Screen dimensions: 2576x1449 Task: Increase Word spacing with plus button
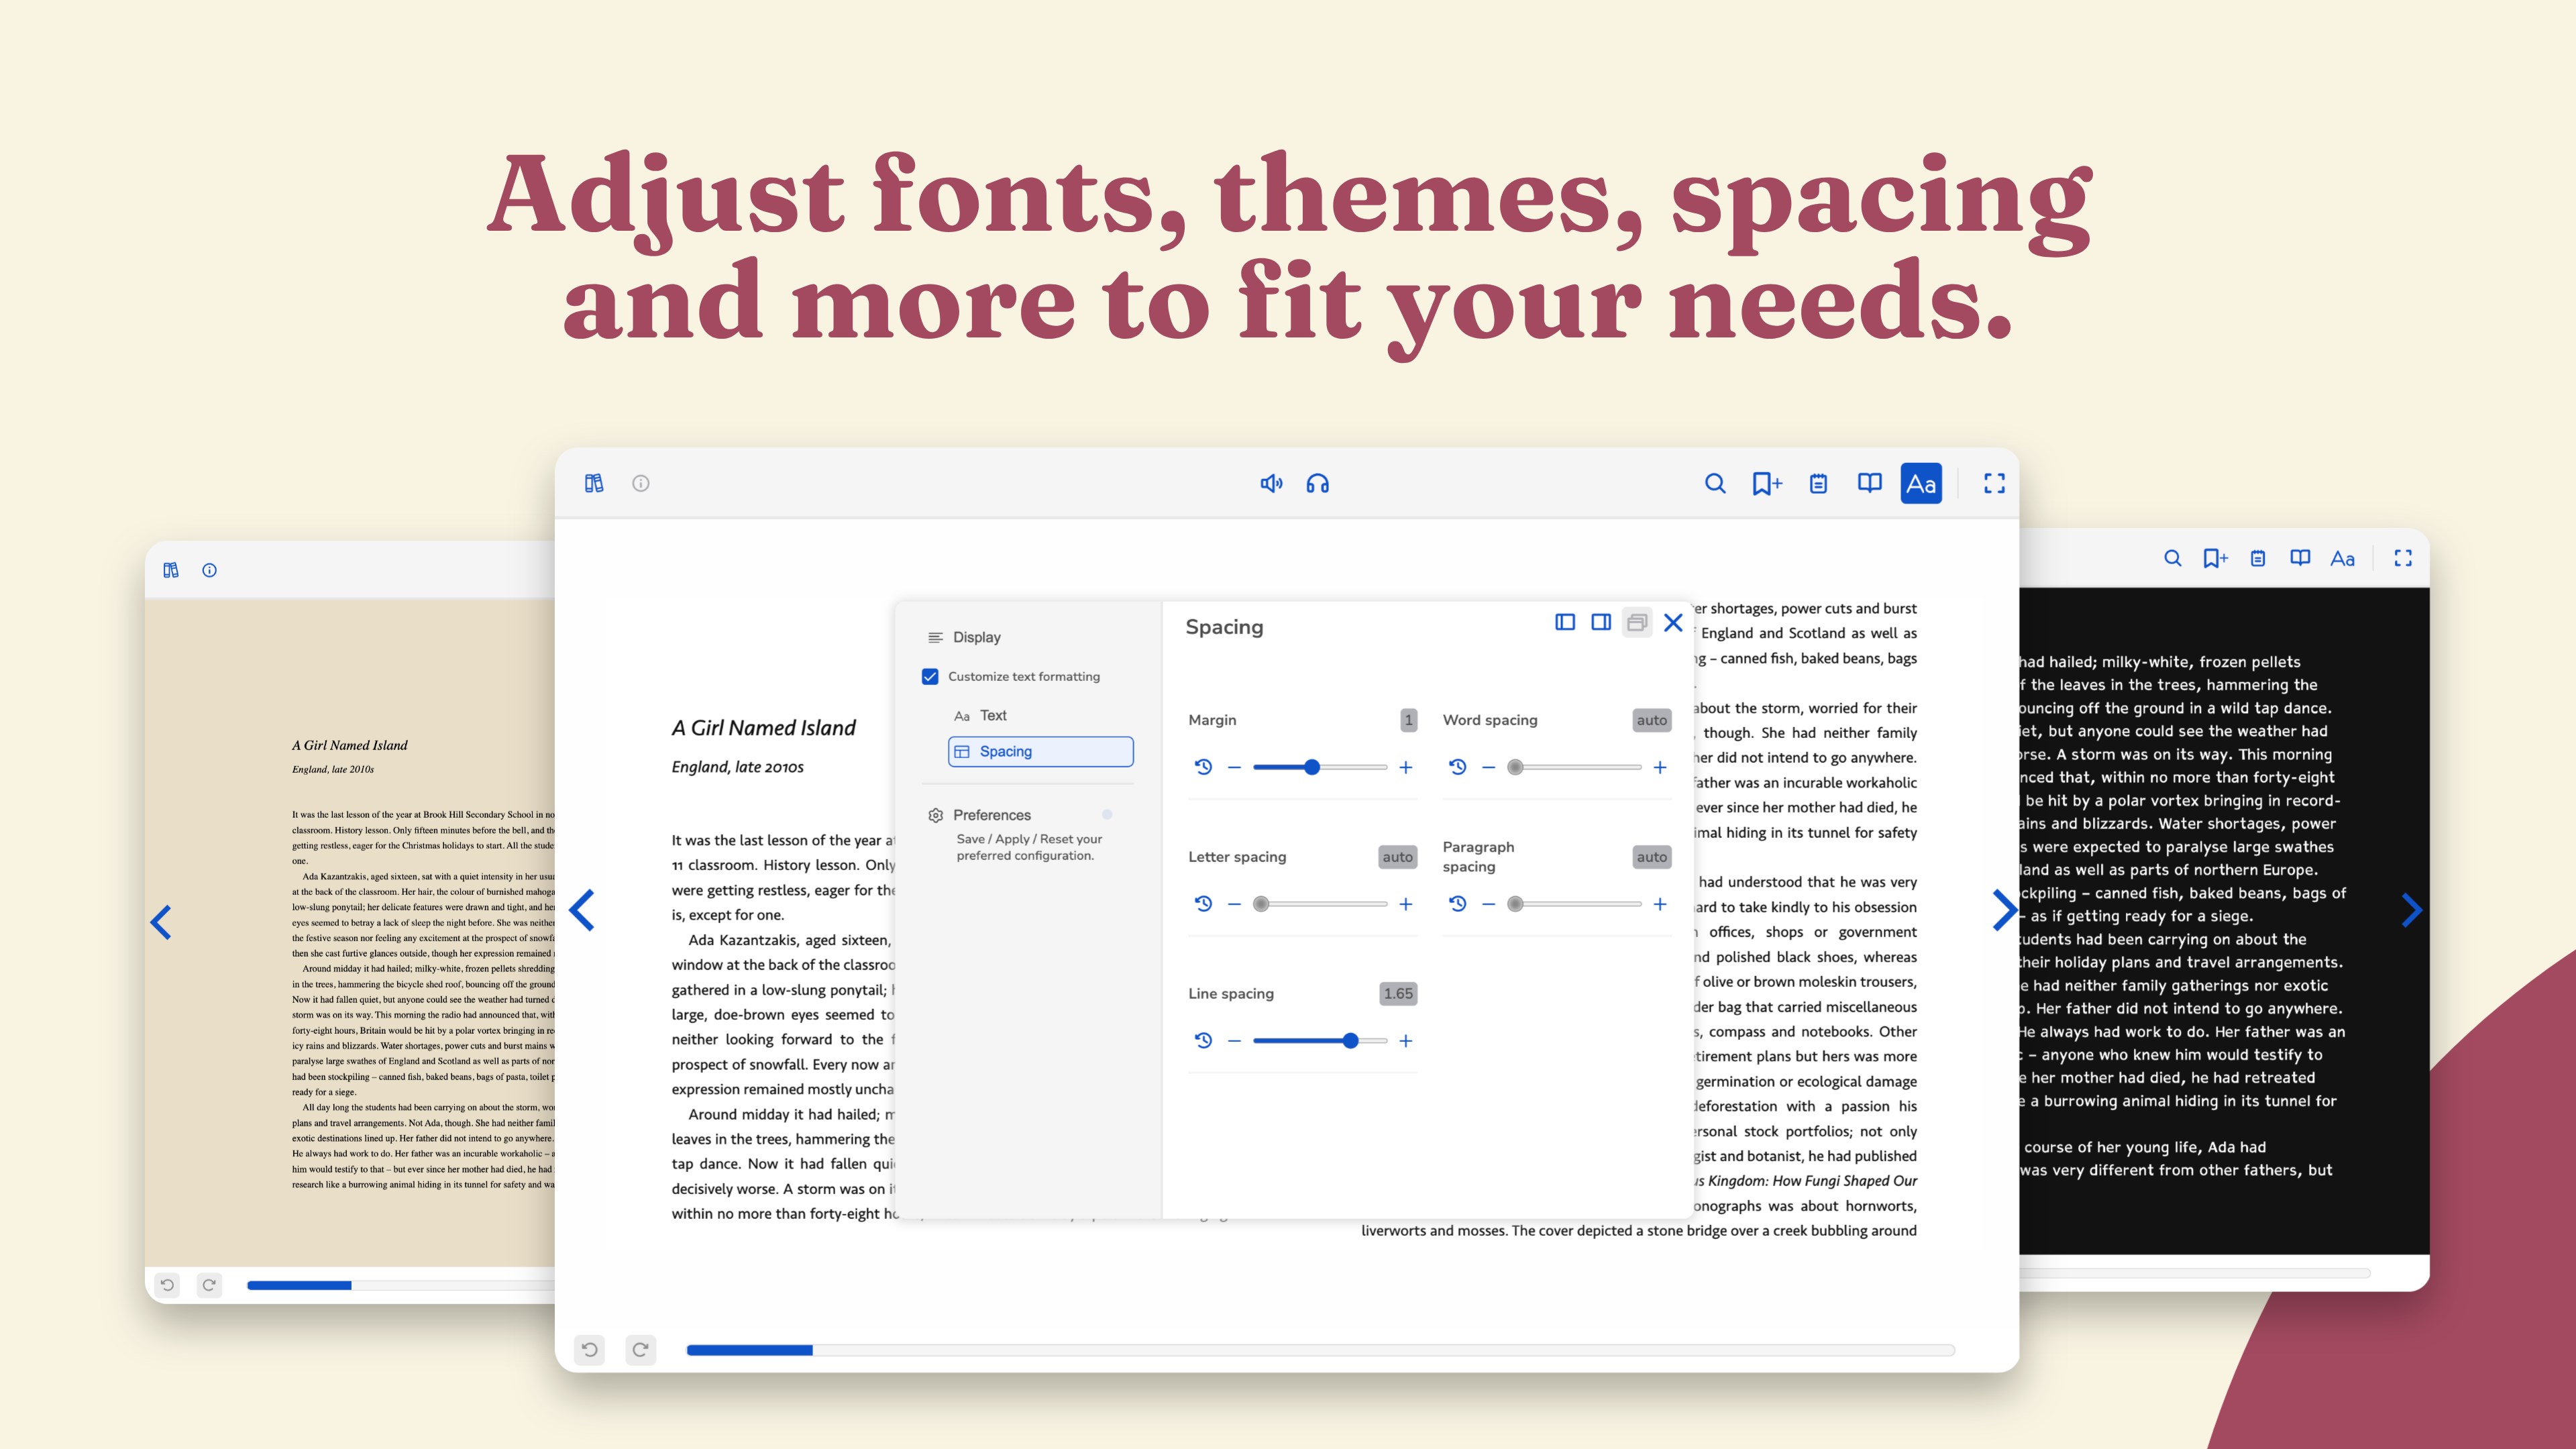(x=1660, y=767)
